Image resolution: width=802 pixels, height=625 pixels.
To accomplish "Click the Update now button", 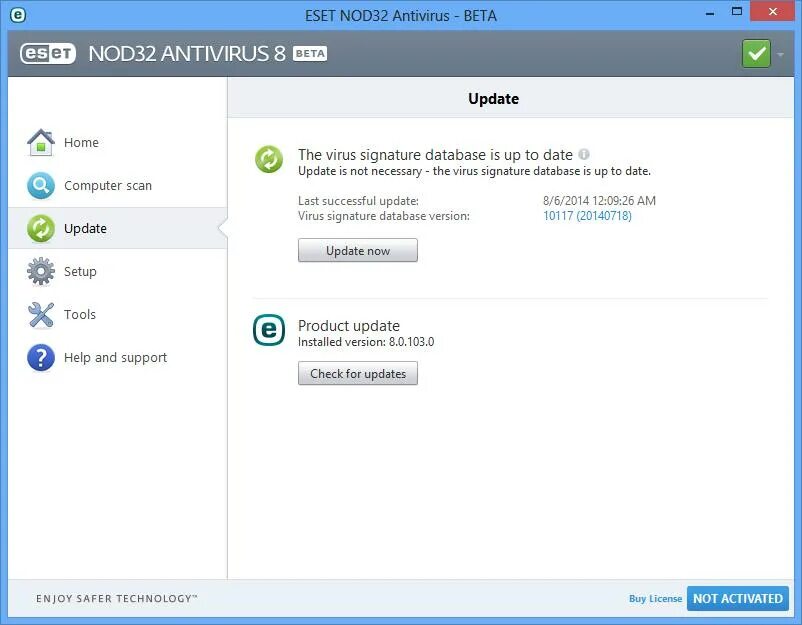I will 358,250.
